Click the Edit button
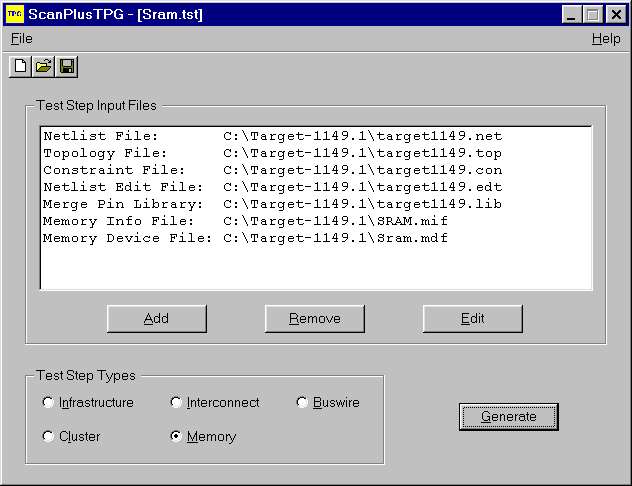 point(472,319)
